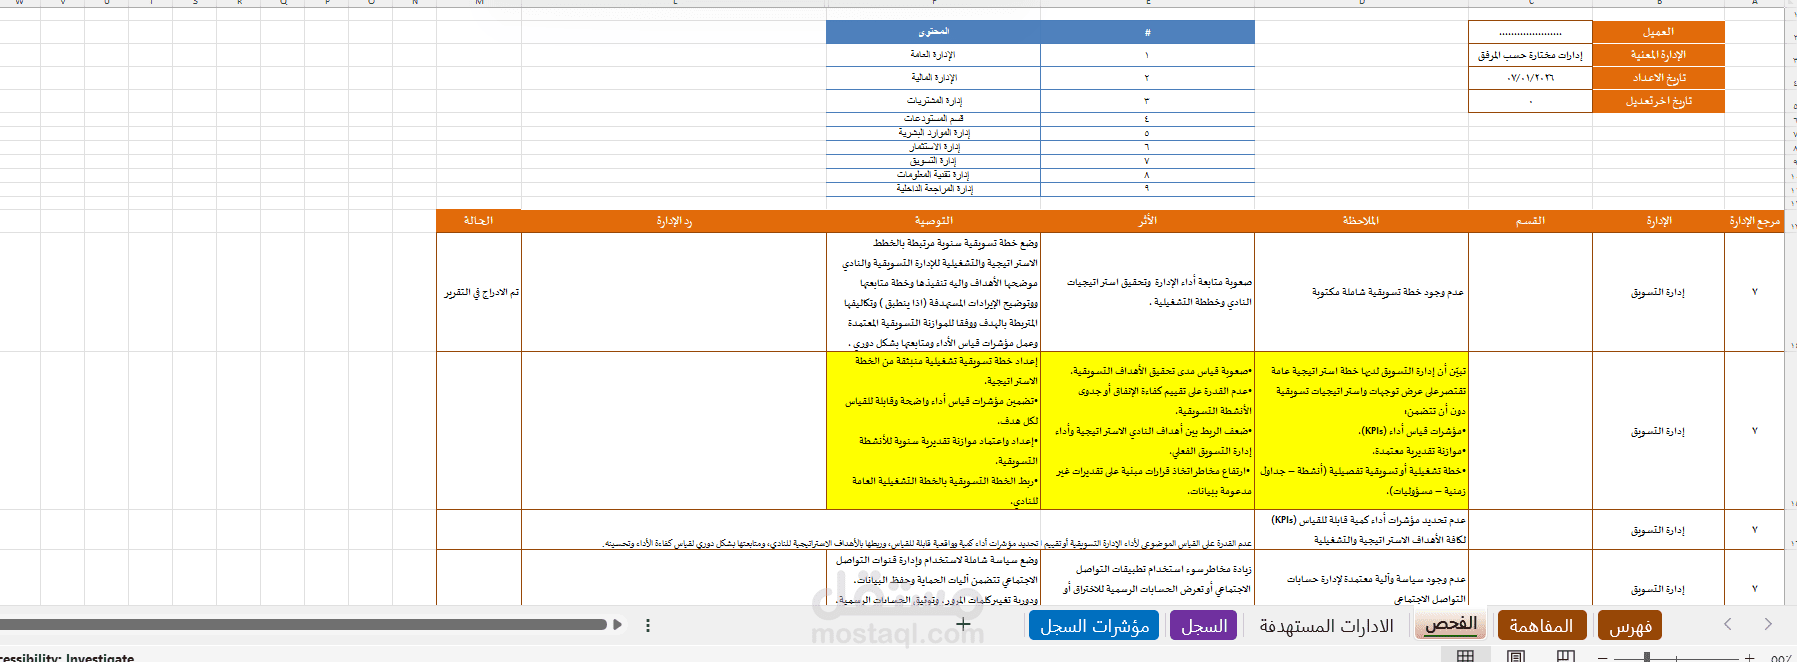
Task: Select the الإدارة المعنية label cell
Action: pyautogui.click(x=1658, y=55)
